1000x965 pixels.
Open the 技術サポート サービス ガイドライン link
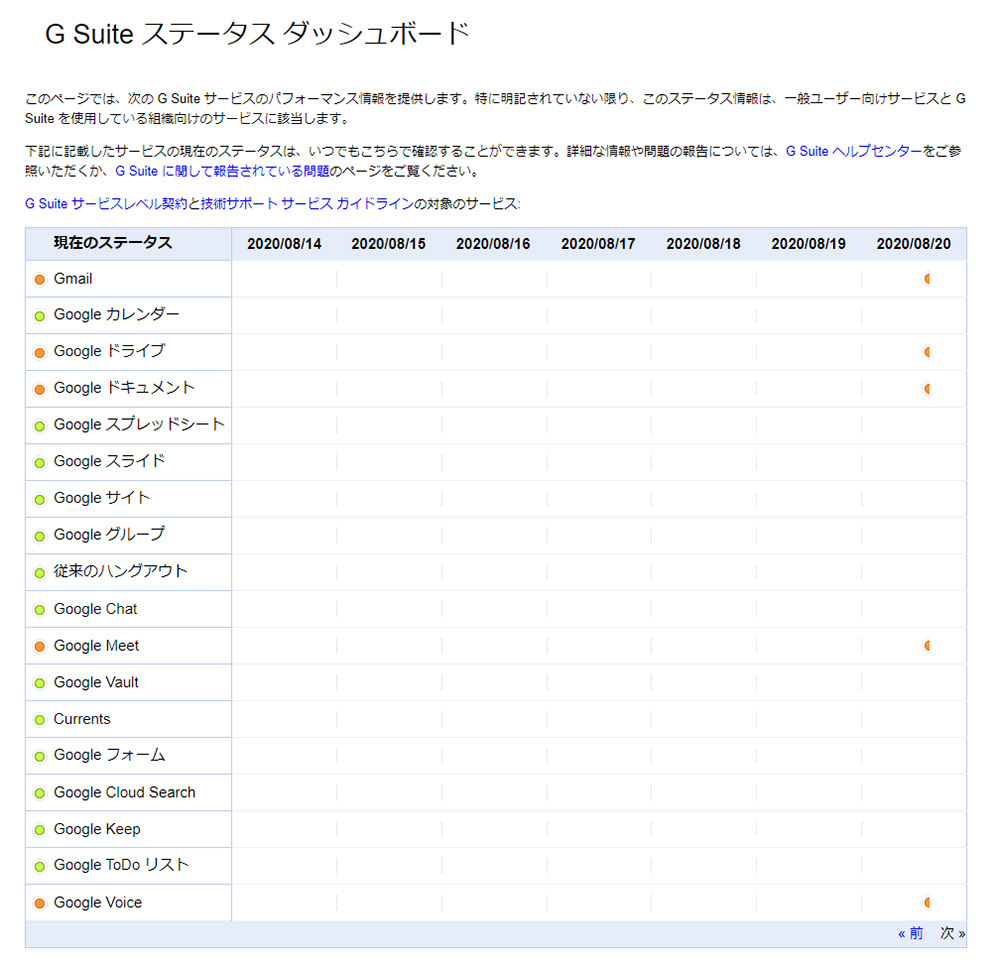307,203
